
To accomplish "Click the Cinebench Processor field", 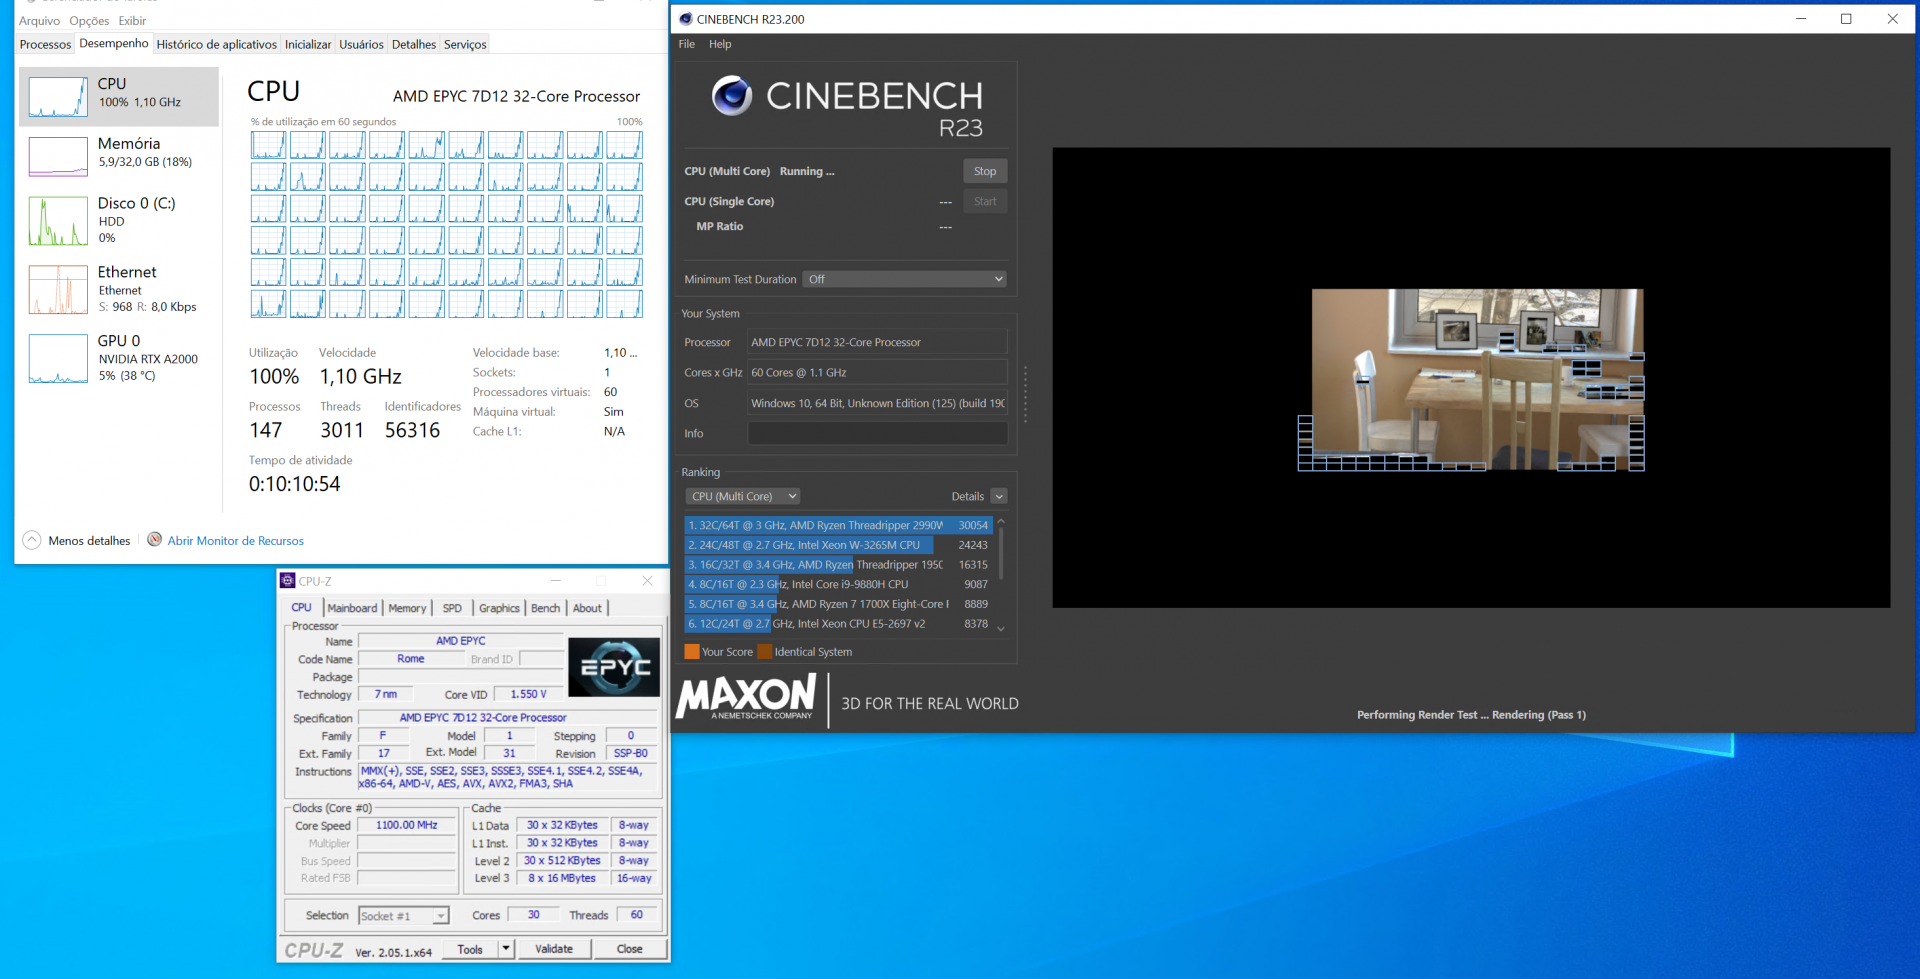I will (877, 342).
